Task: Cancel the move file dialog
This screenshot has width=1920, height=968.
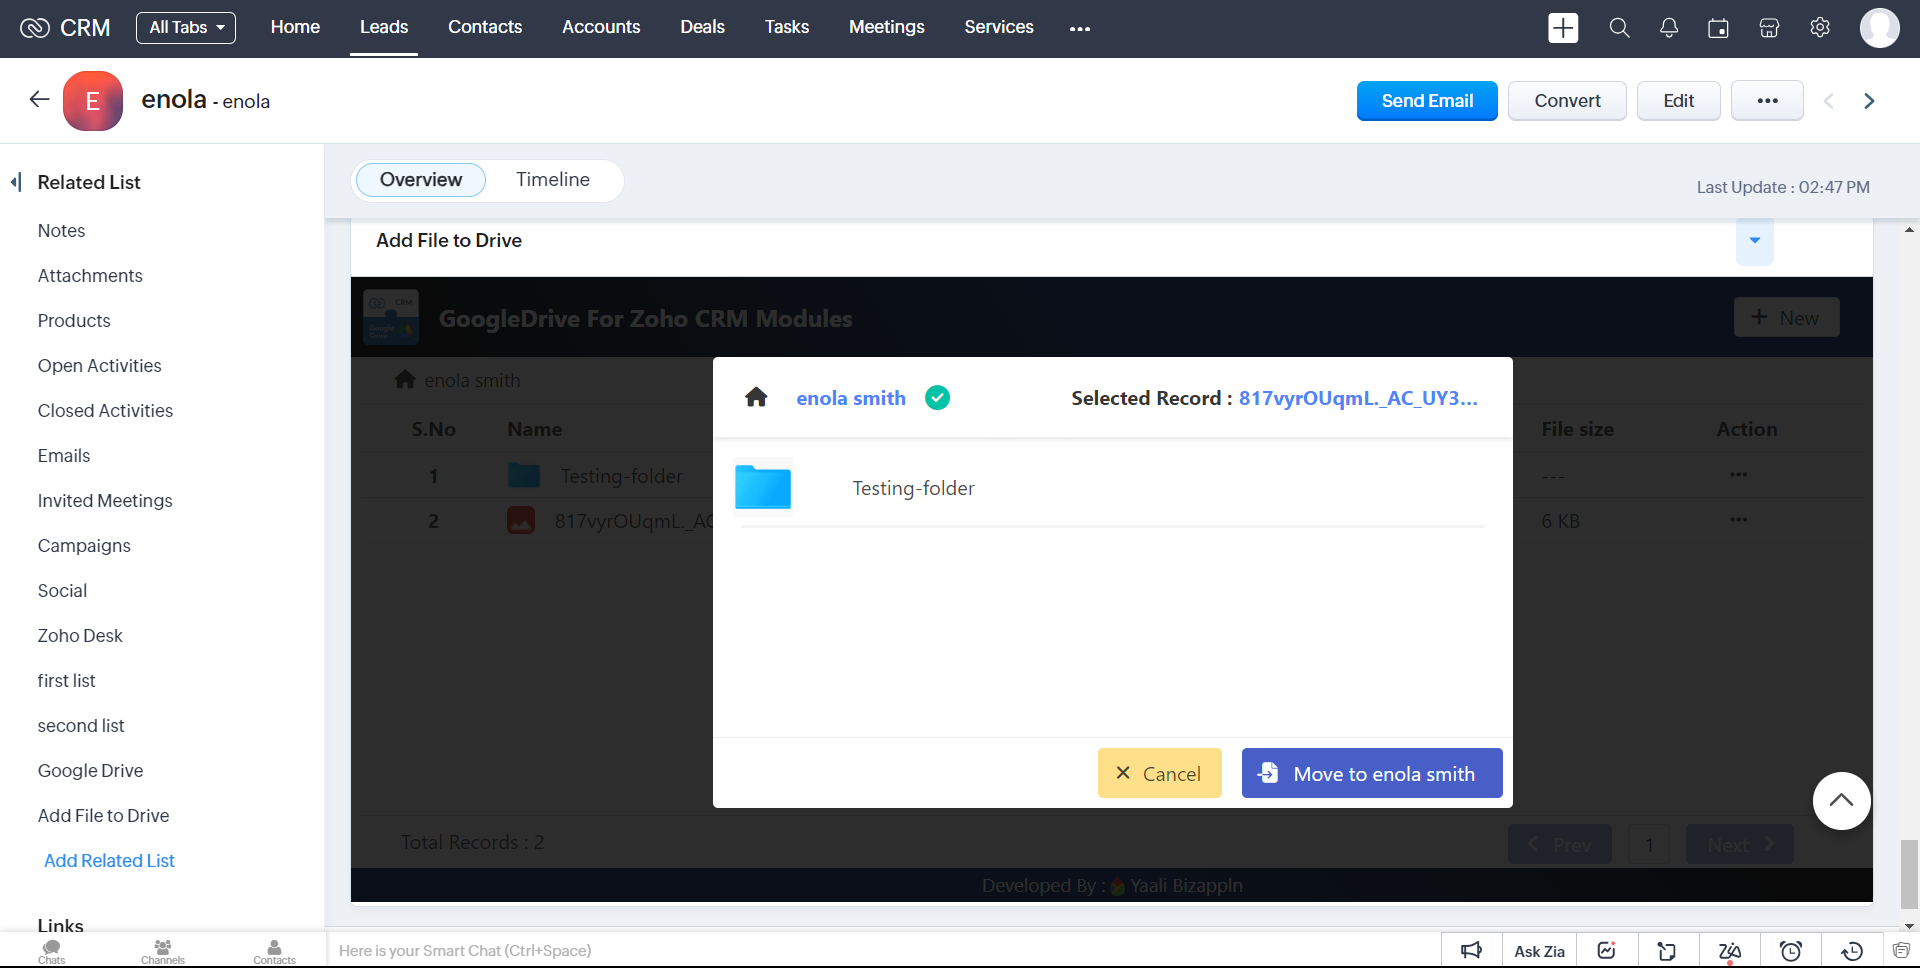Action: pos(1159,773)
